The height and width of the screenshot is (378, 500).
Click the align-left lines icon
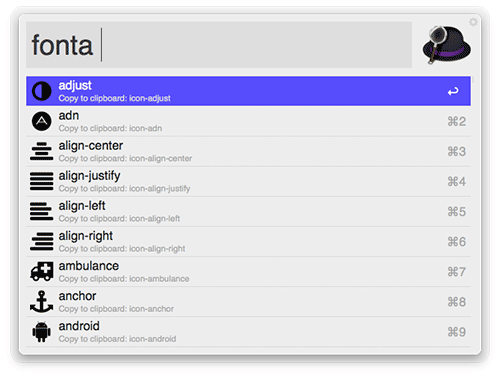point(42,211)
